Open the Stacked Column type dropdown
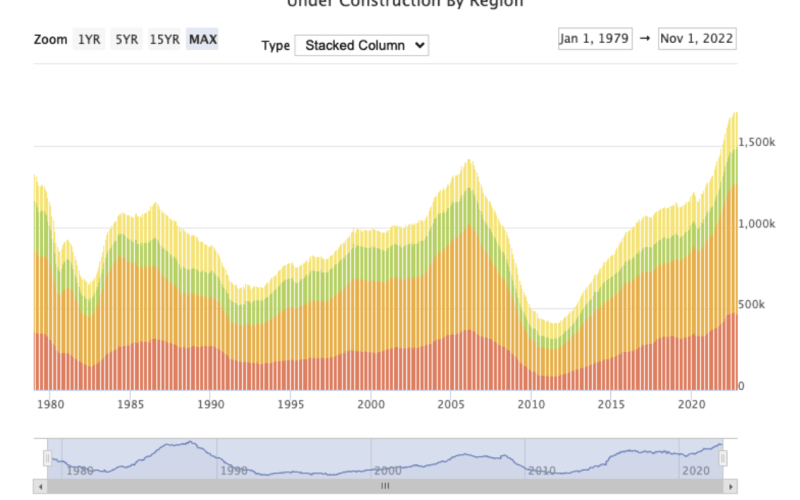 361,46
